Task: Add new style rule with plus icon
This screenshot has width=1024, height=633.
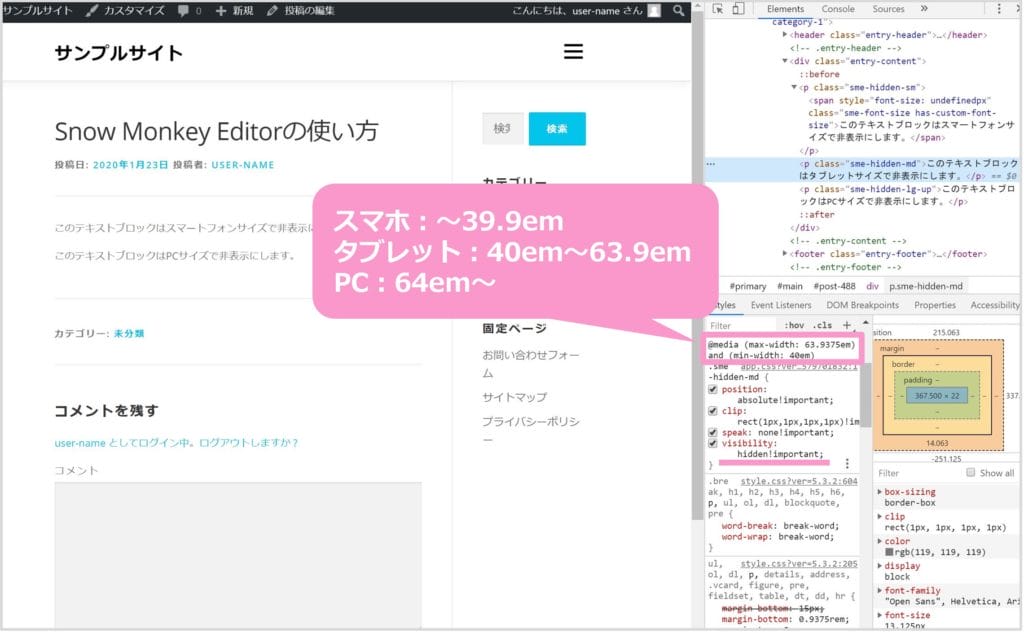Action: click(847, 325)
